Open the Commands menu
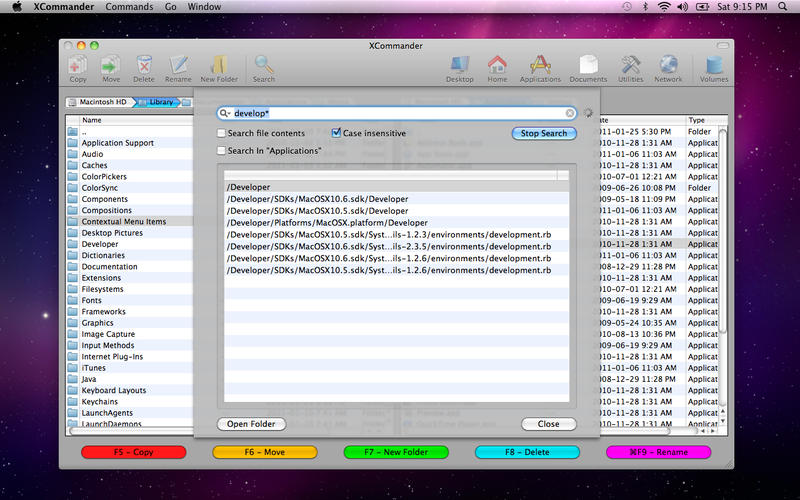 129,7
